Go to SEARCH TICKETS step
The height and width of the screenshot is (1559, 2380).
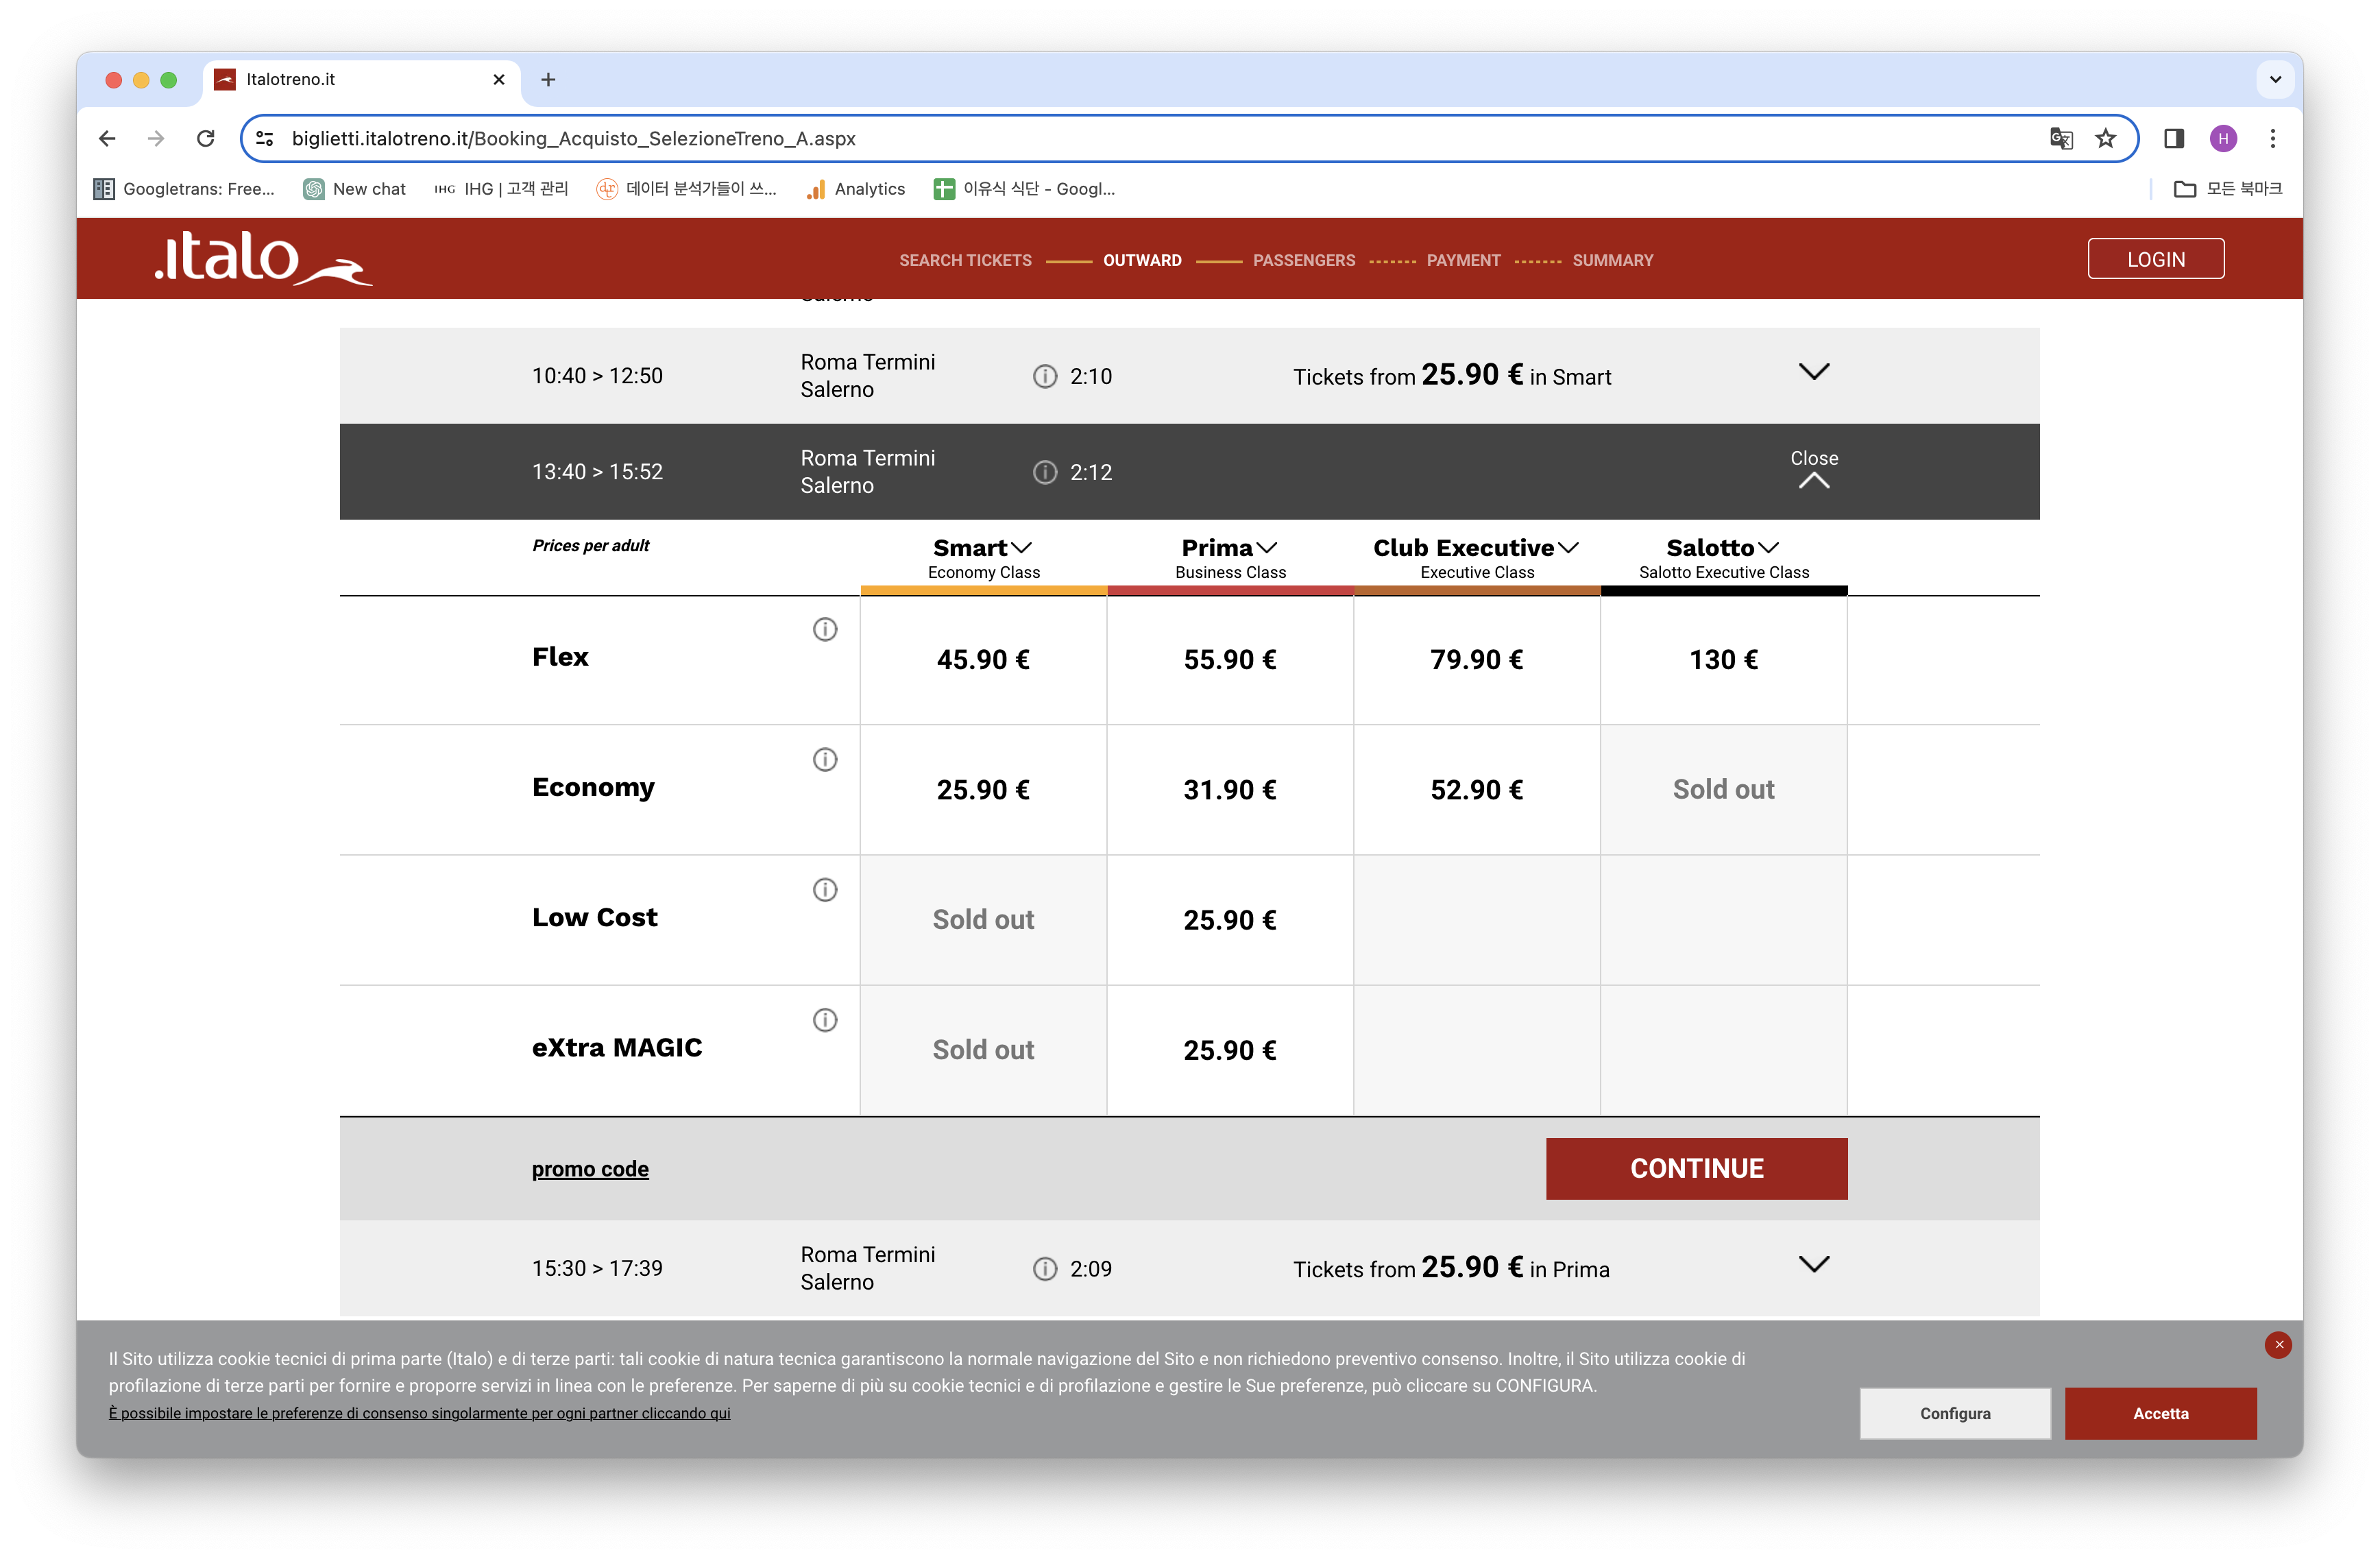pos(964,260)
